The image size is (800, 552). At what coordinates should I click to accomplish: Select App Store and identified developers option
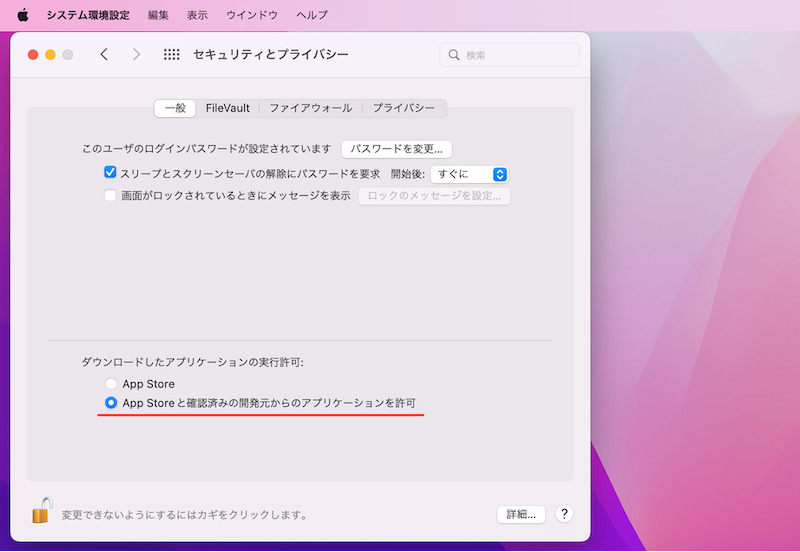(x=111, y=403)
